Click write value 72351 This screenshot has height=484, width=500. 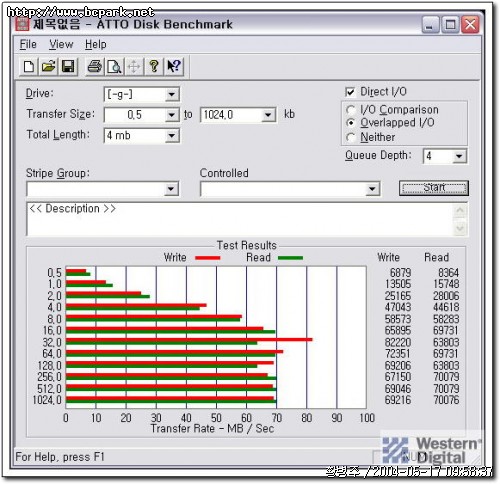click(x=398, y=353)
